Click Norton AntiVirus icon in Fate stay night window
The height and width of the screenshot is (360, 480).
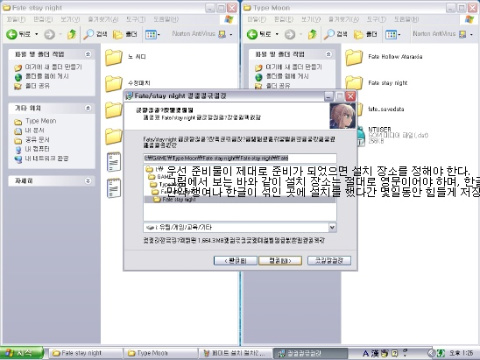click(x=222, y=34)
